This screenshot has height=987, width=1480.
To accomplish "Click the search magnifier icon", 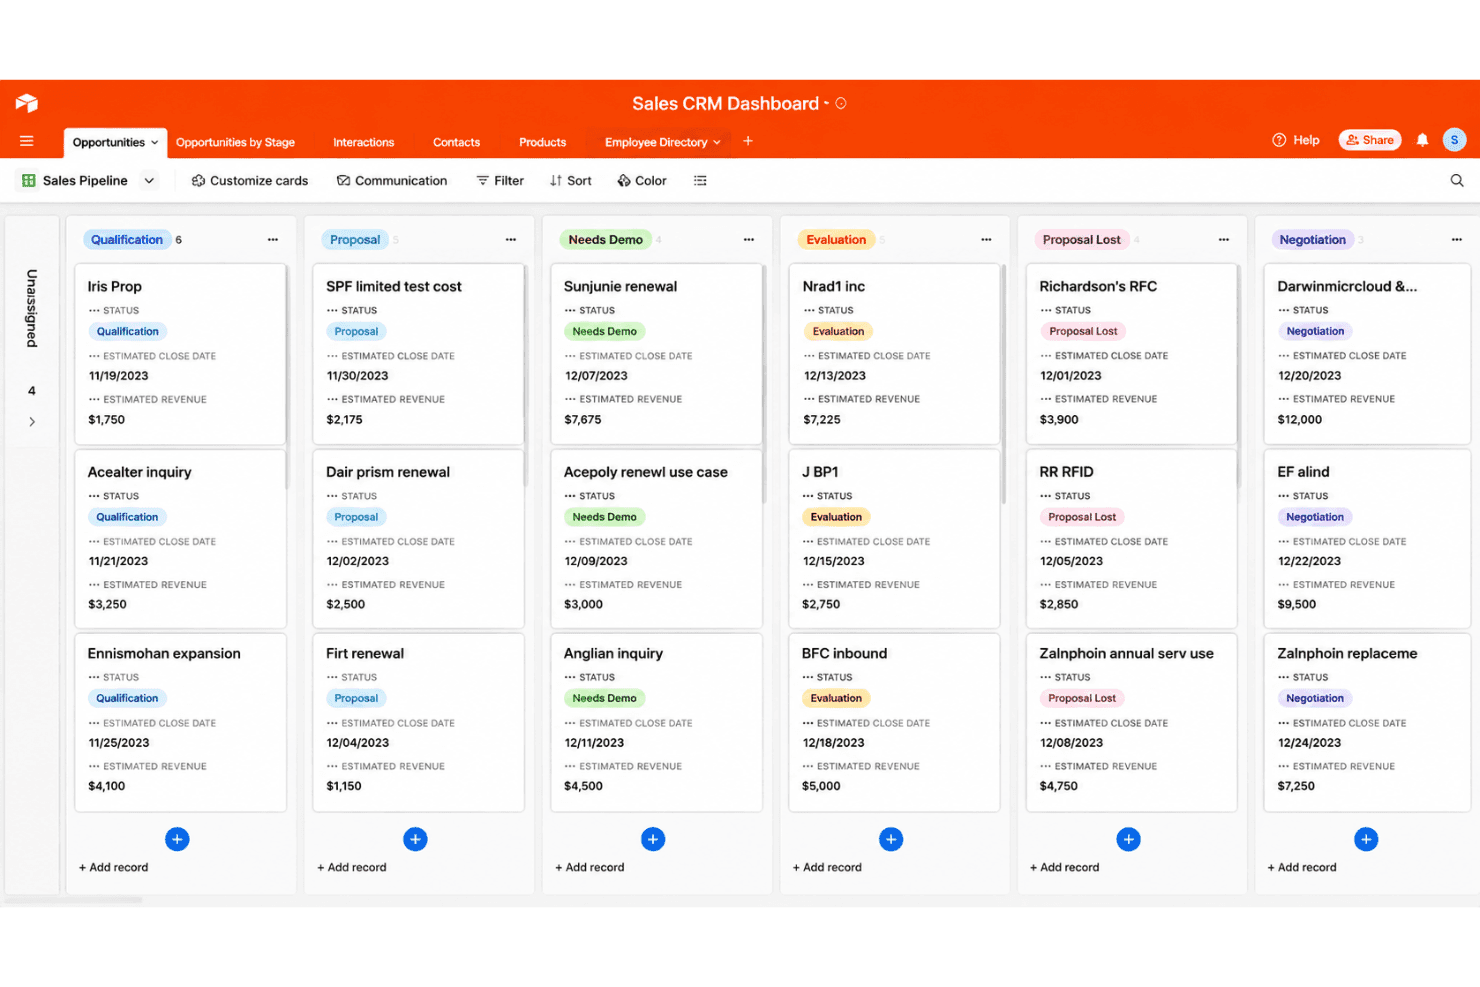I will [x=1457, y=181].
